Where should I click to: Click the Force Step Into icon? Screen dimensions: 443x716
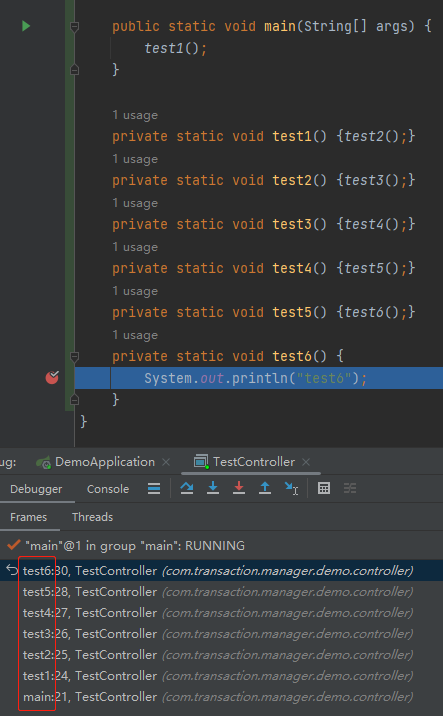coord(239,488)
